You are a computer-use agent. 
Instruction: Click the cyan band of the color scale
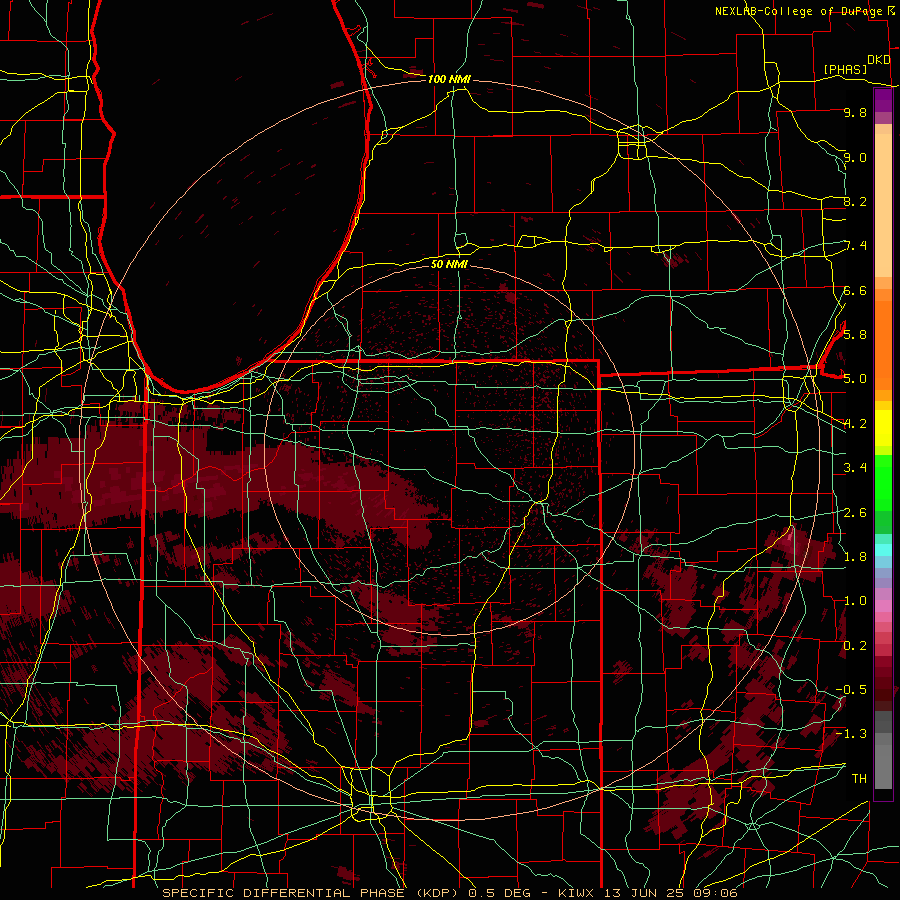point(883,550)
